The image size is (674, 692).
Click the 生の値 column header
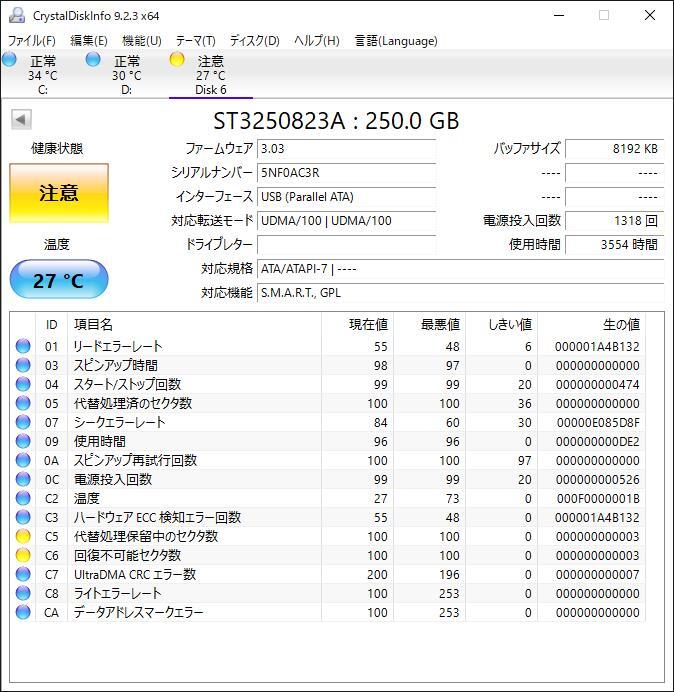(x=621, y=325)
